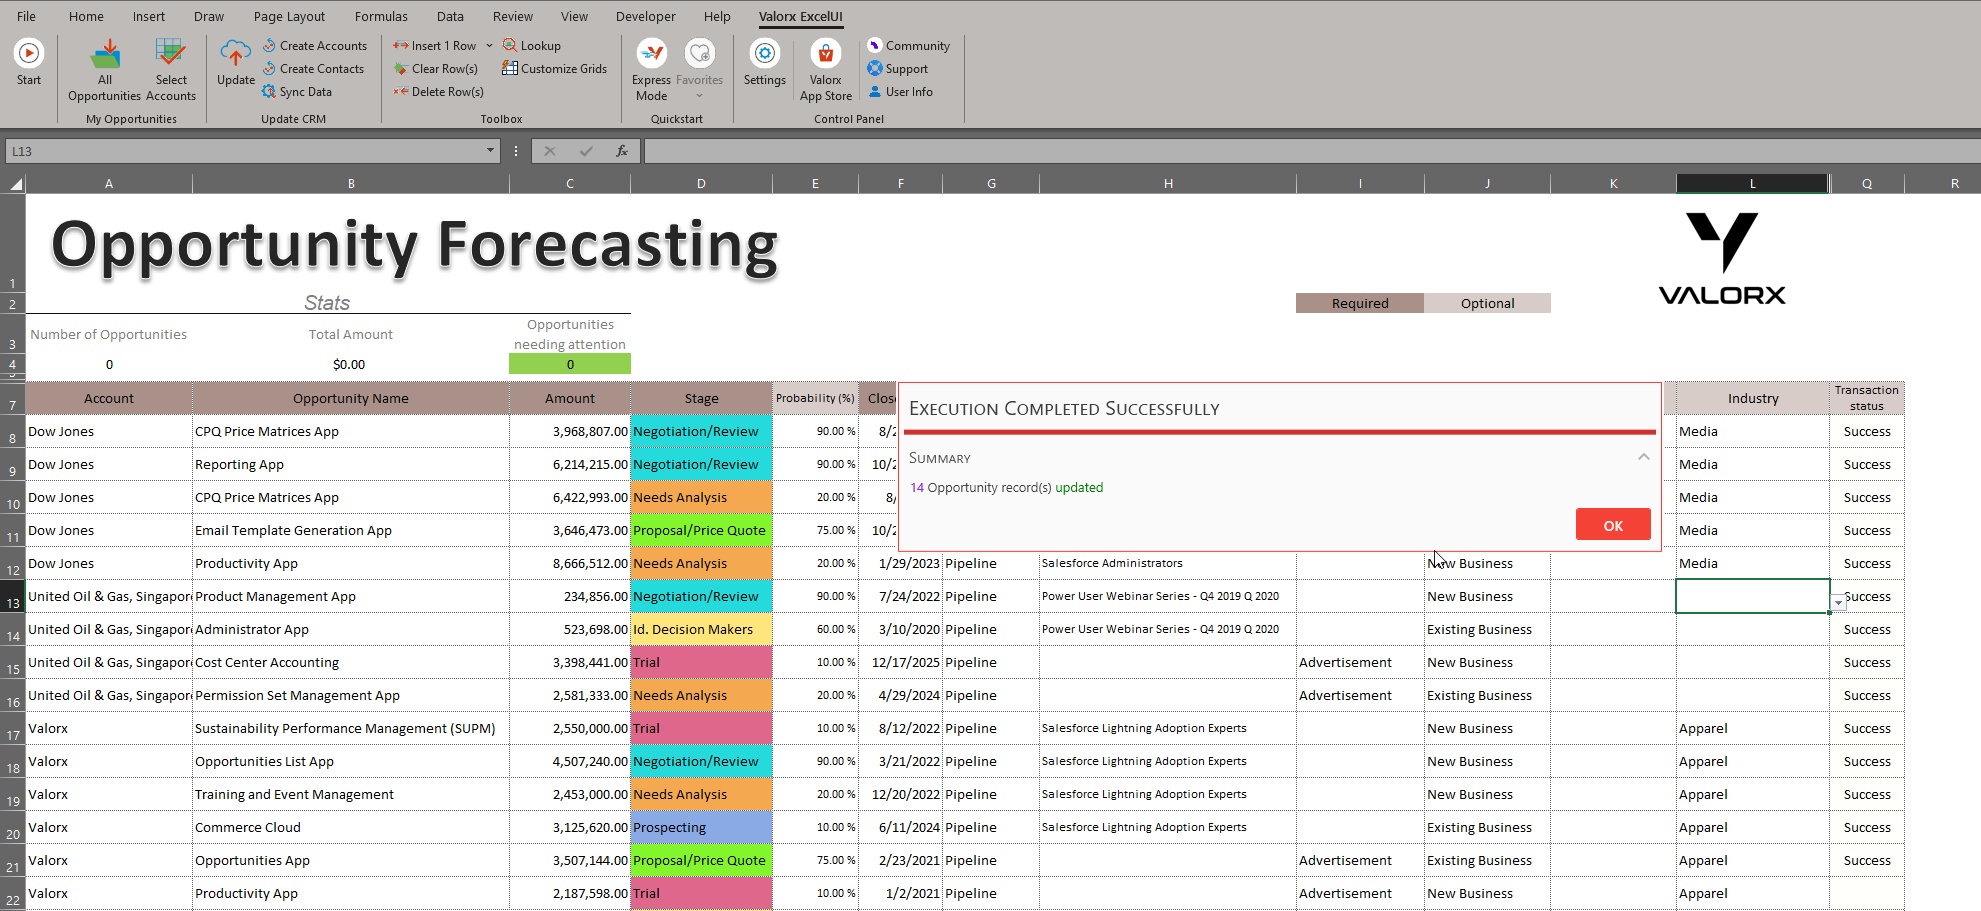Viewport: 1981px width, 911px height.
Task: Select the Sync Data icon
Action: [x=268, y=91]
